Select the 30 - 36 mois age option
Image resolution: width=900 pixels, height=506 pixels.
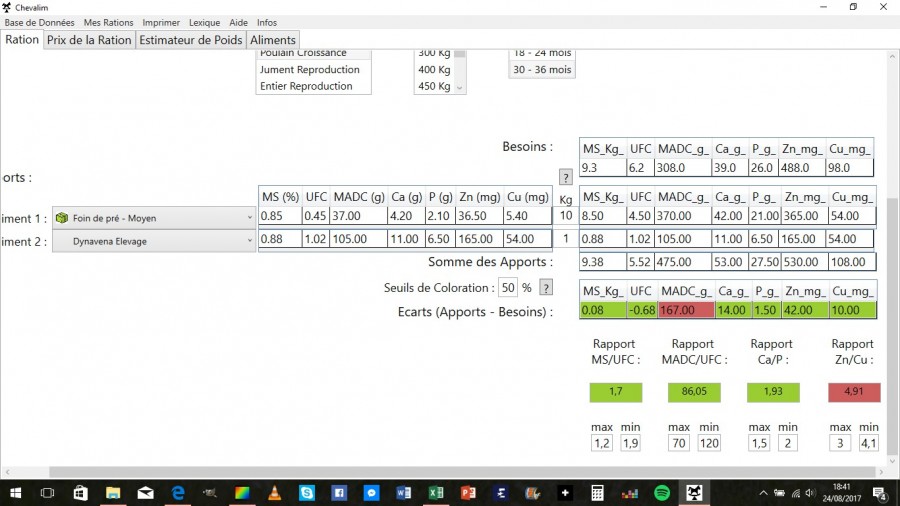[x=542, y=70]
